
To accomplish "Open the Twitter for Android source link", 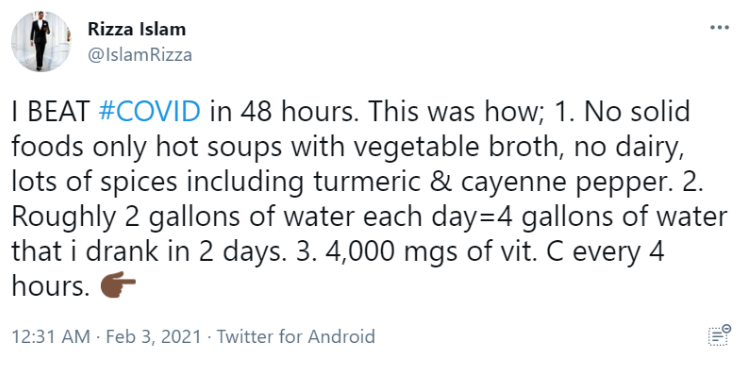I will pos(296,337).
